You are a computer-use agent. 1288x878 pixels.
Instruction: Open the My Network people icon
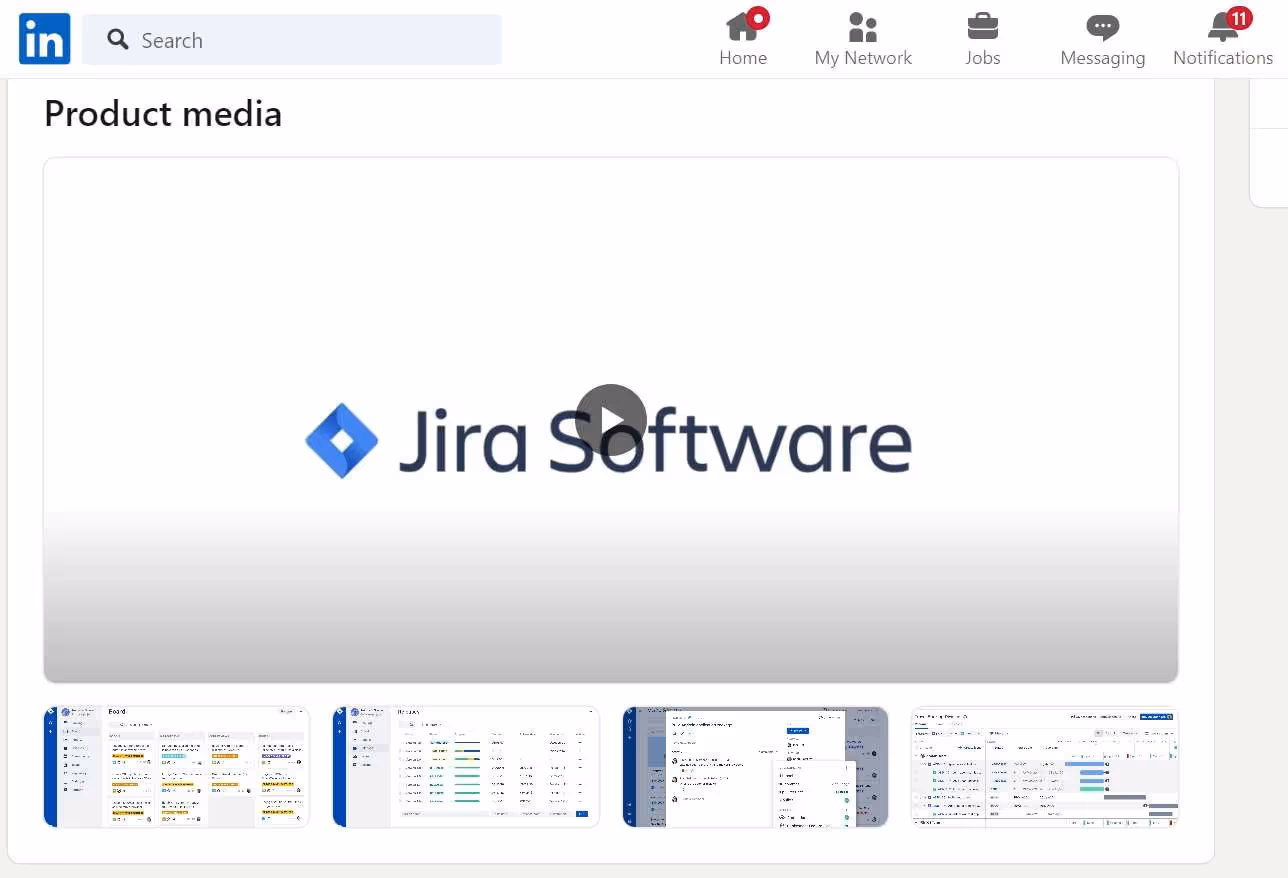863,27
